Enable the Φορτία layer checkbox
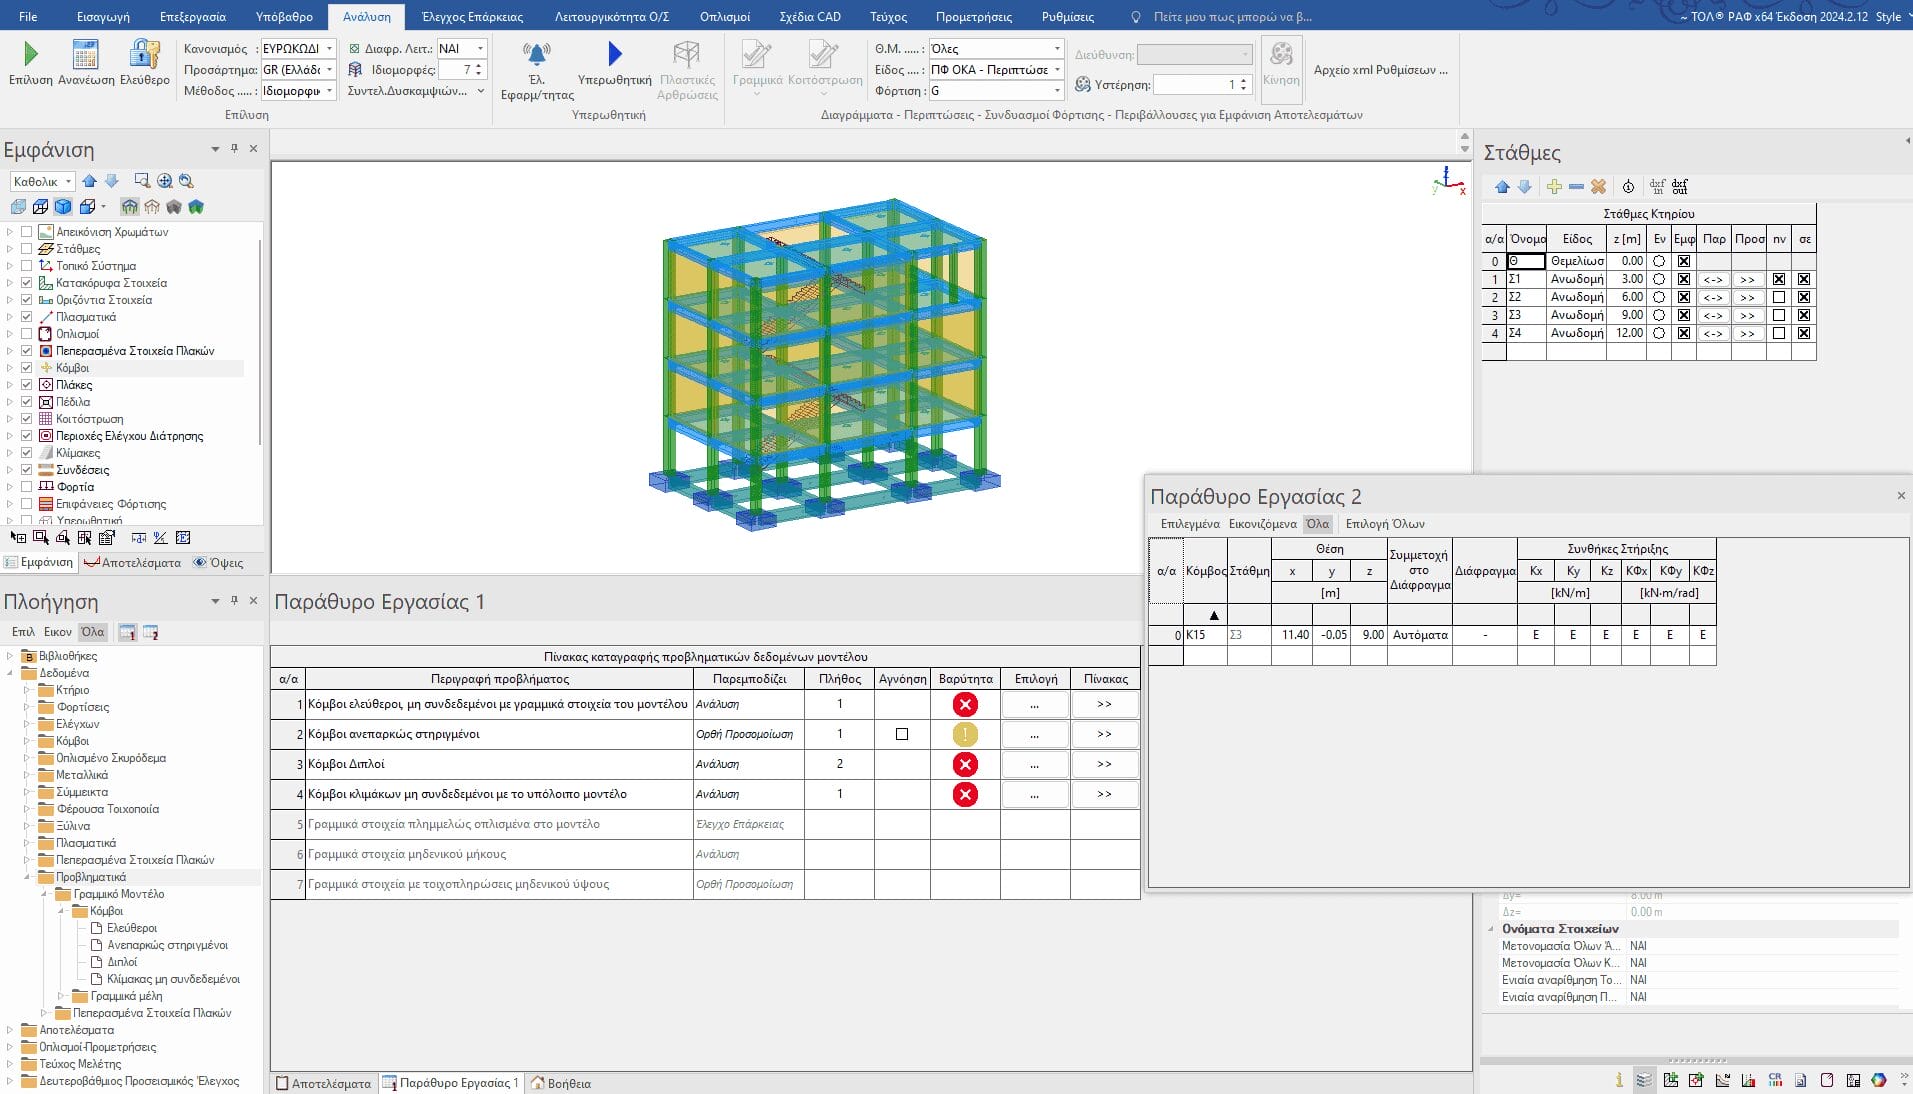The image size is (1913, 1094). coord(27,487)
